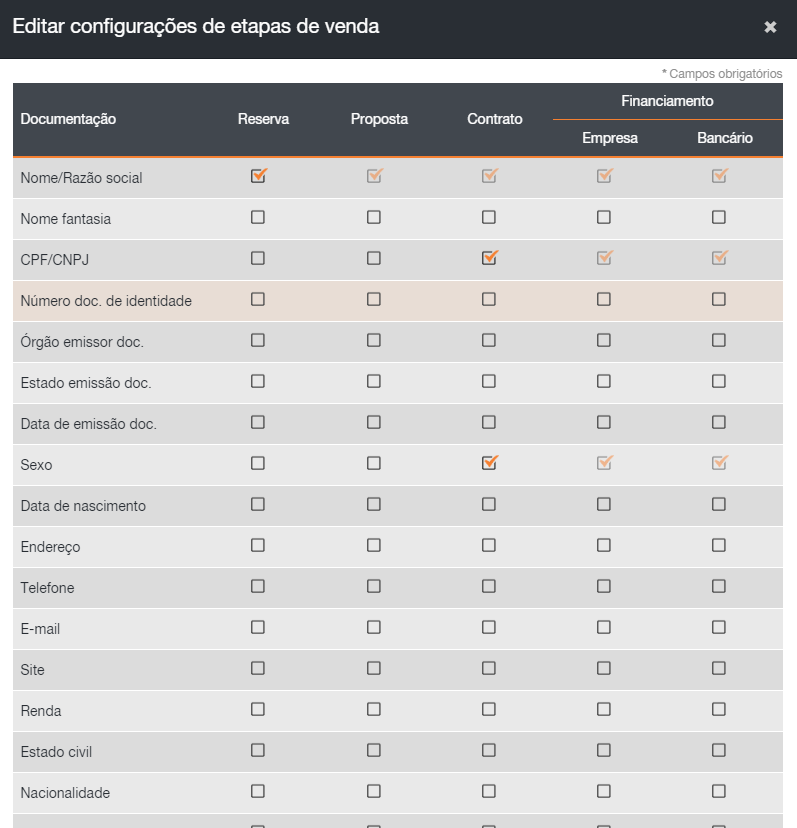Tick Bancário checkbox for Órgão emissor doc.
This screenshot has width=797, height=828.
719,340
